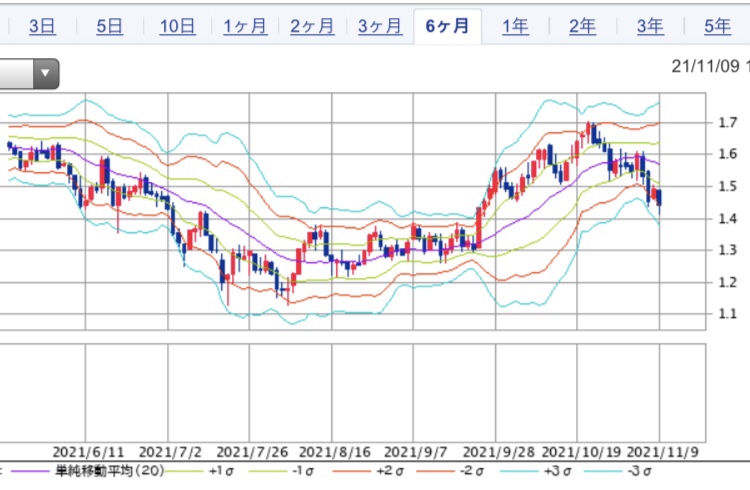750x490 pixels.
Task: Click the 3ヶ月 range tab
Action: (380, 27)
